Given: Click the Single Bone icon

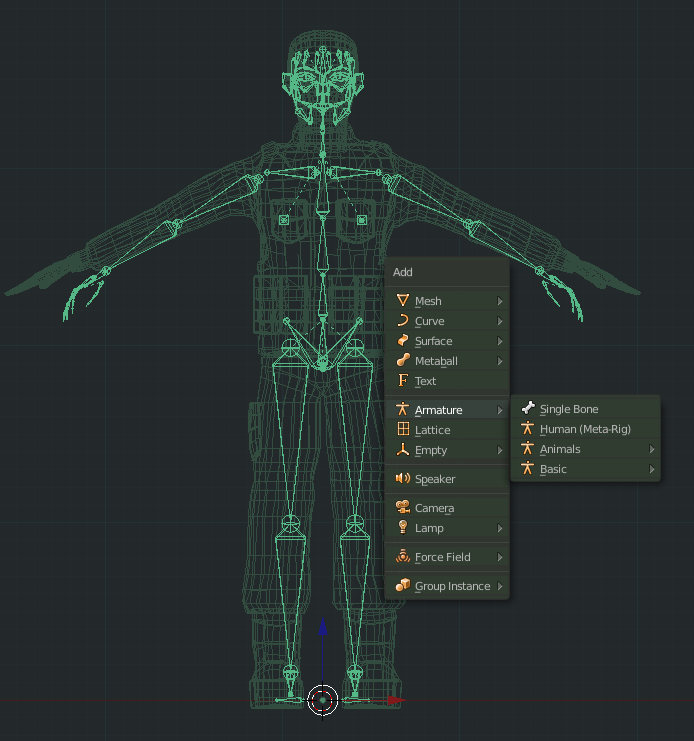Looking at the screenshot, I should pyautogui.click(x=528, y=408).
